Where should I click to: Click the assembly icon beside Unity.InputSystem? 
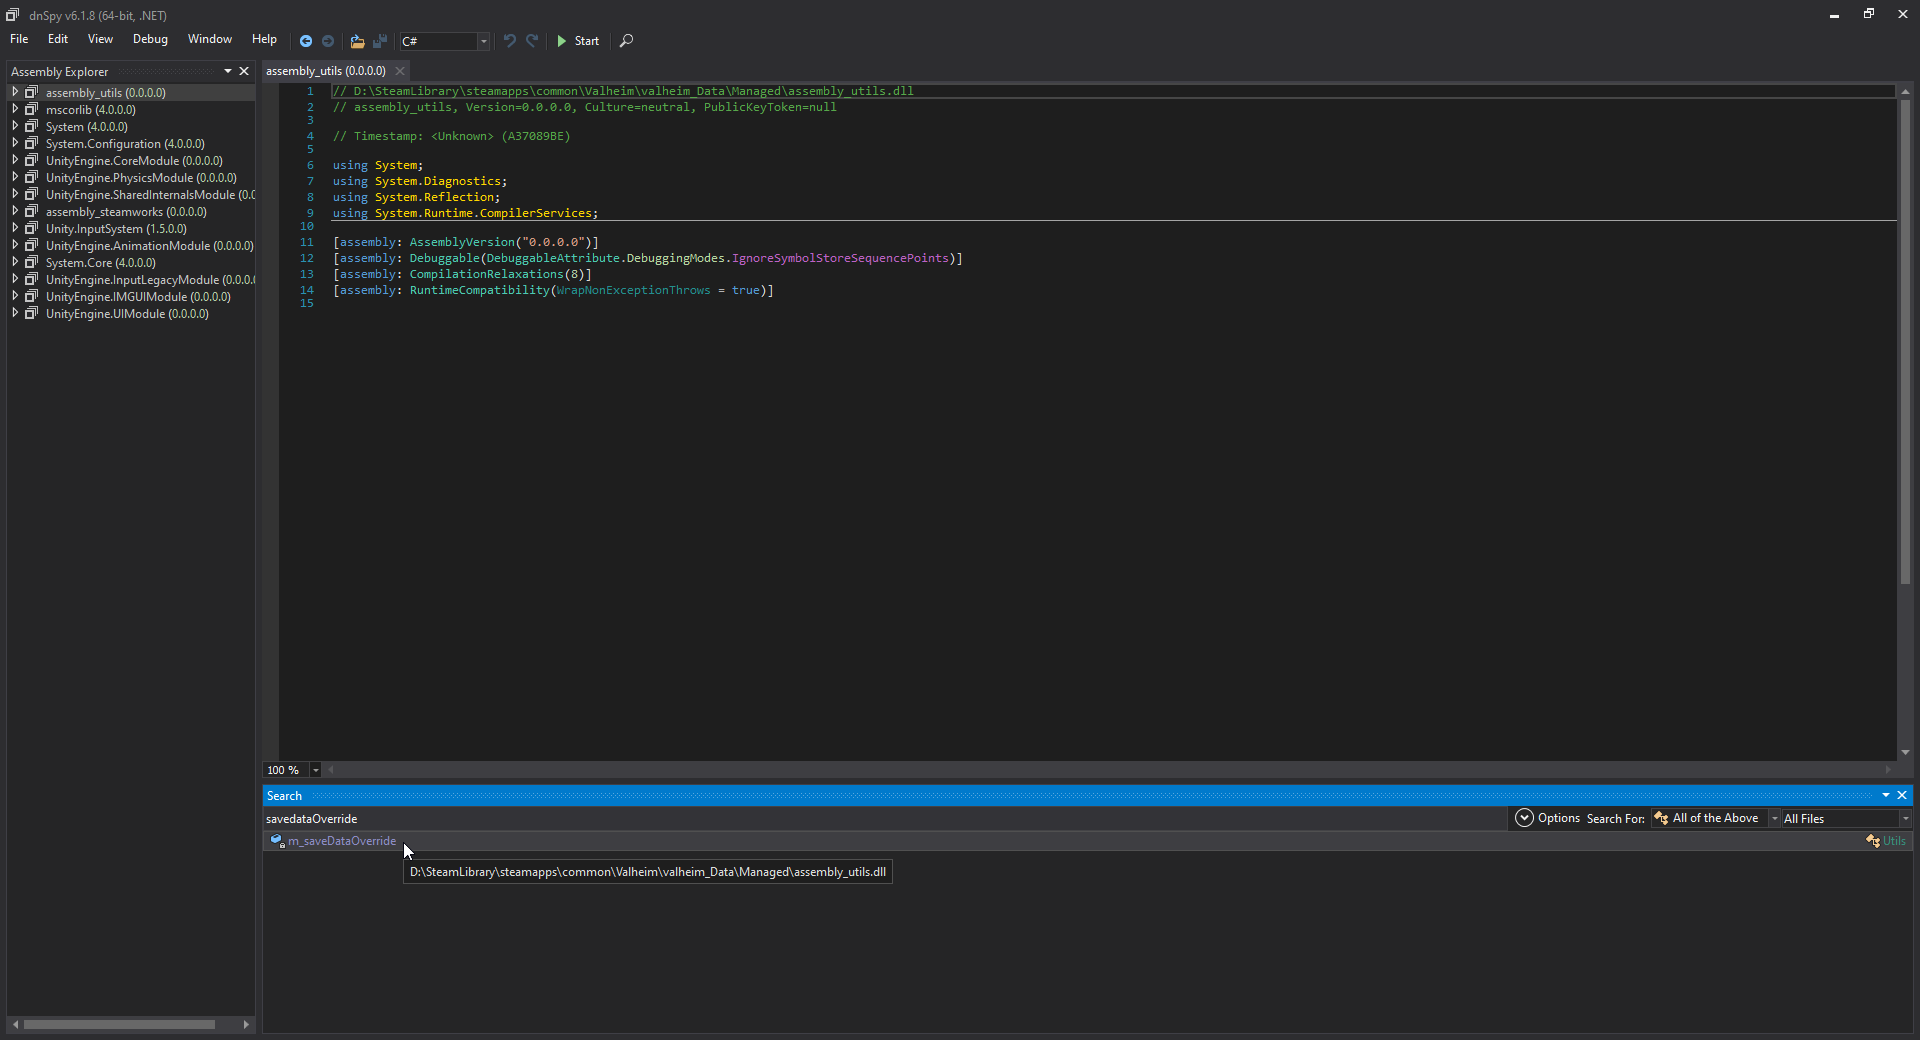(x=32, y=228)
